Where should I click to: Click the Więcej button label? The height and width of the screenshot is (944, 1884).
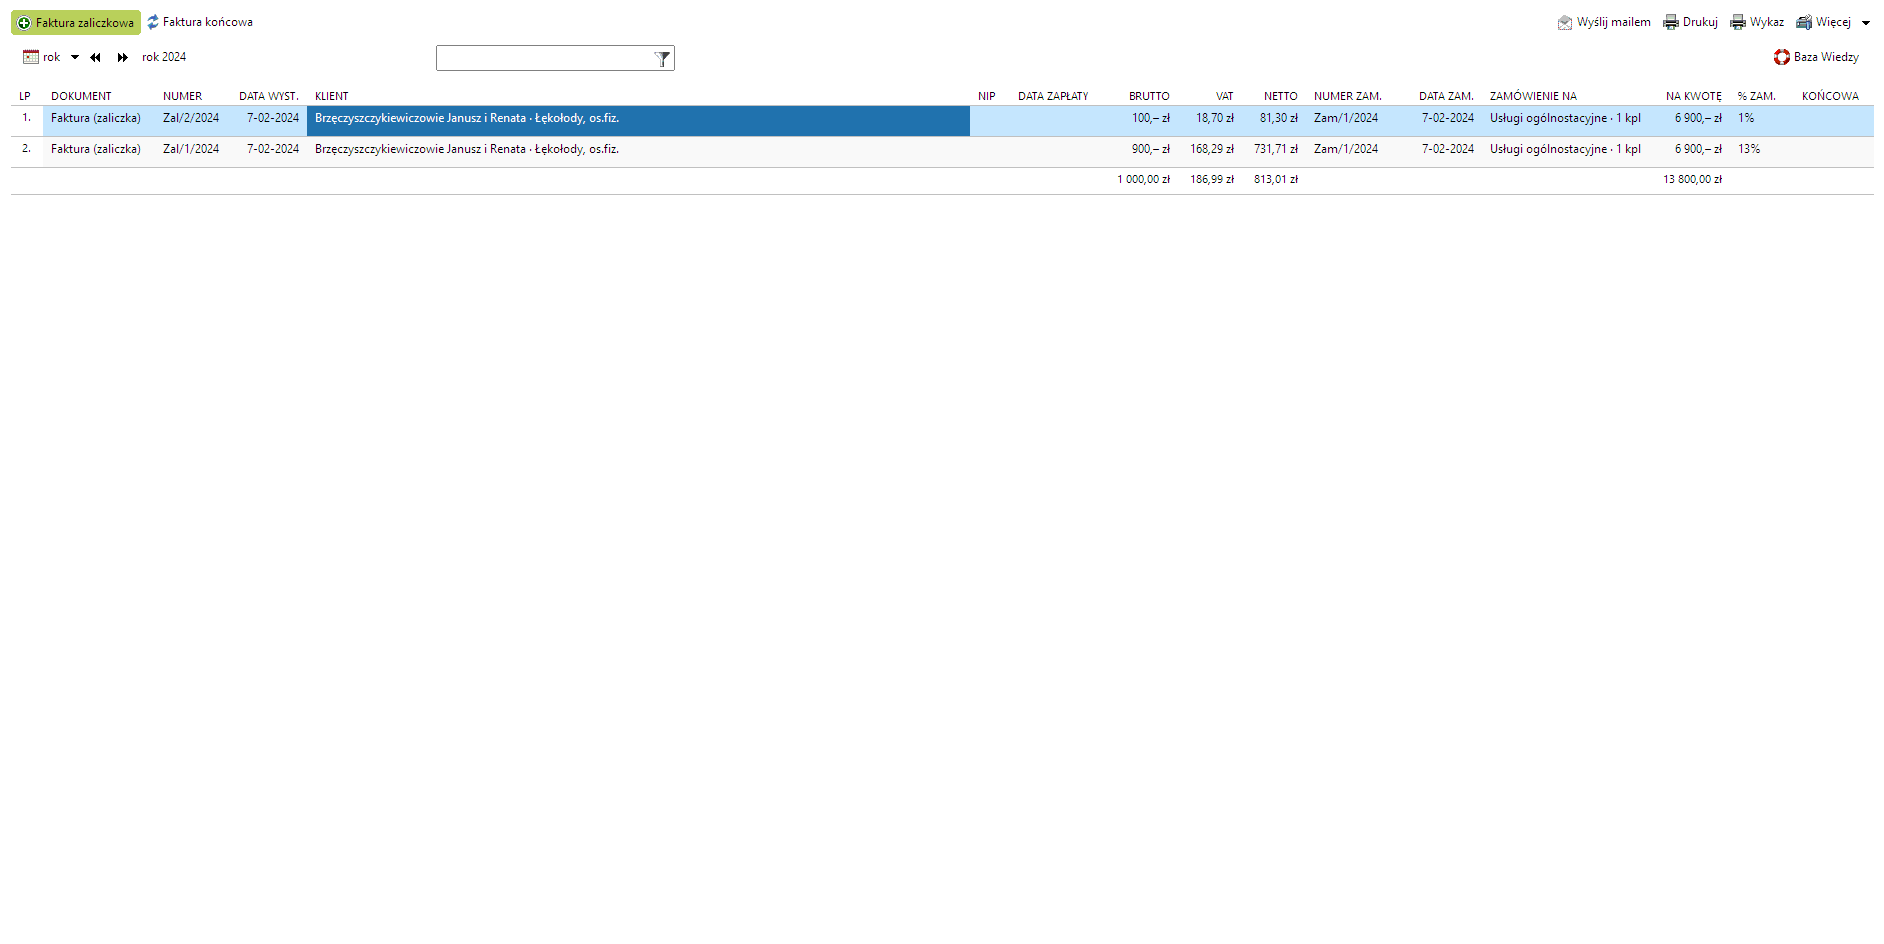1833,22
